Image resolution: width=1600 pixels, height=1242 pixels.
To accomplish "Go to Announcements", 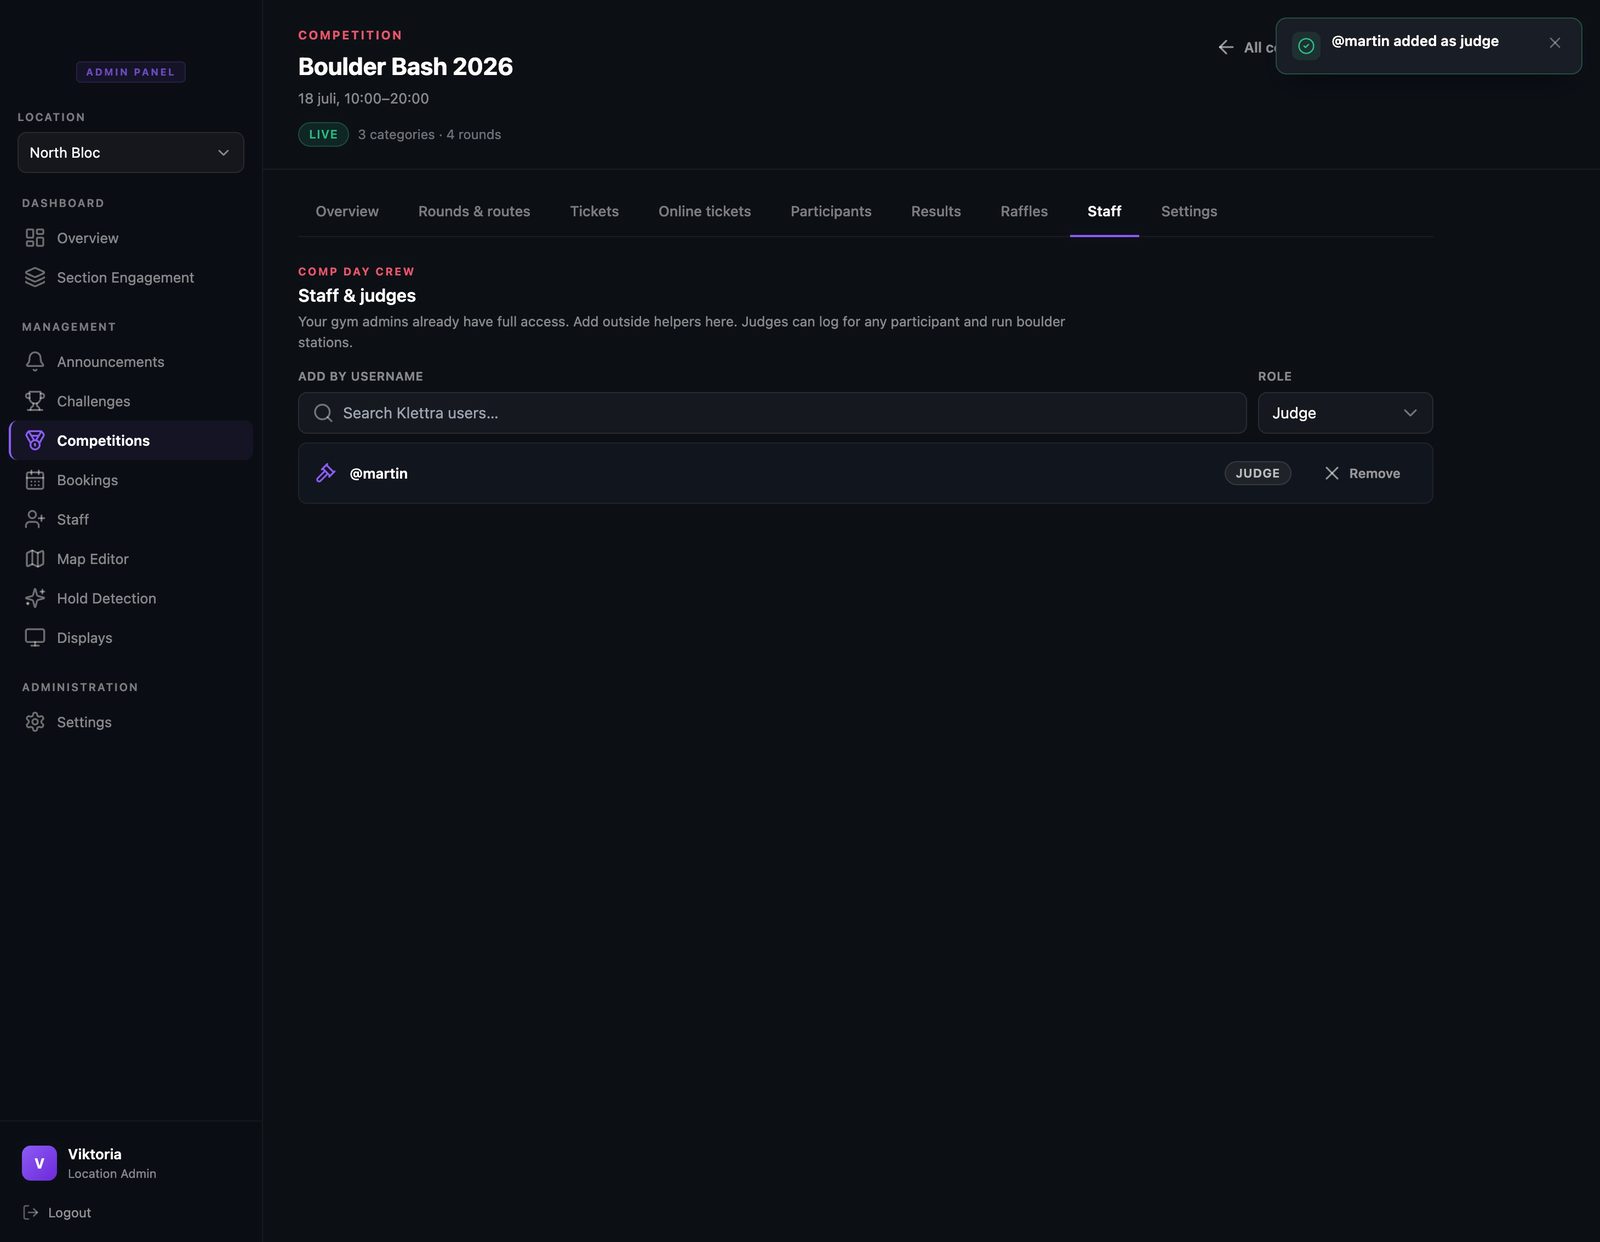I will coord(131,361).
